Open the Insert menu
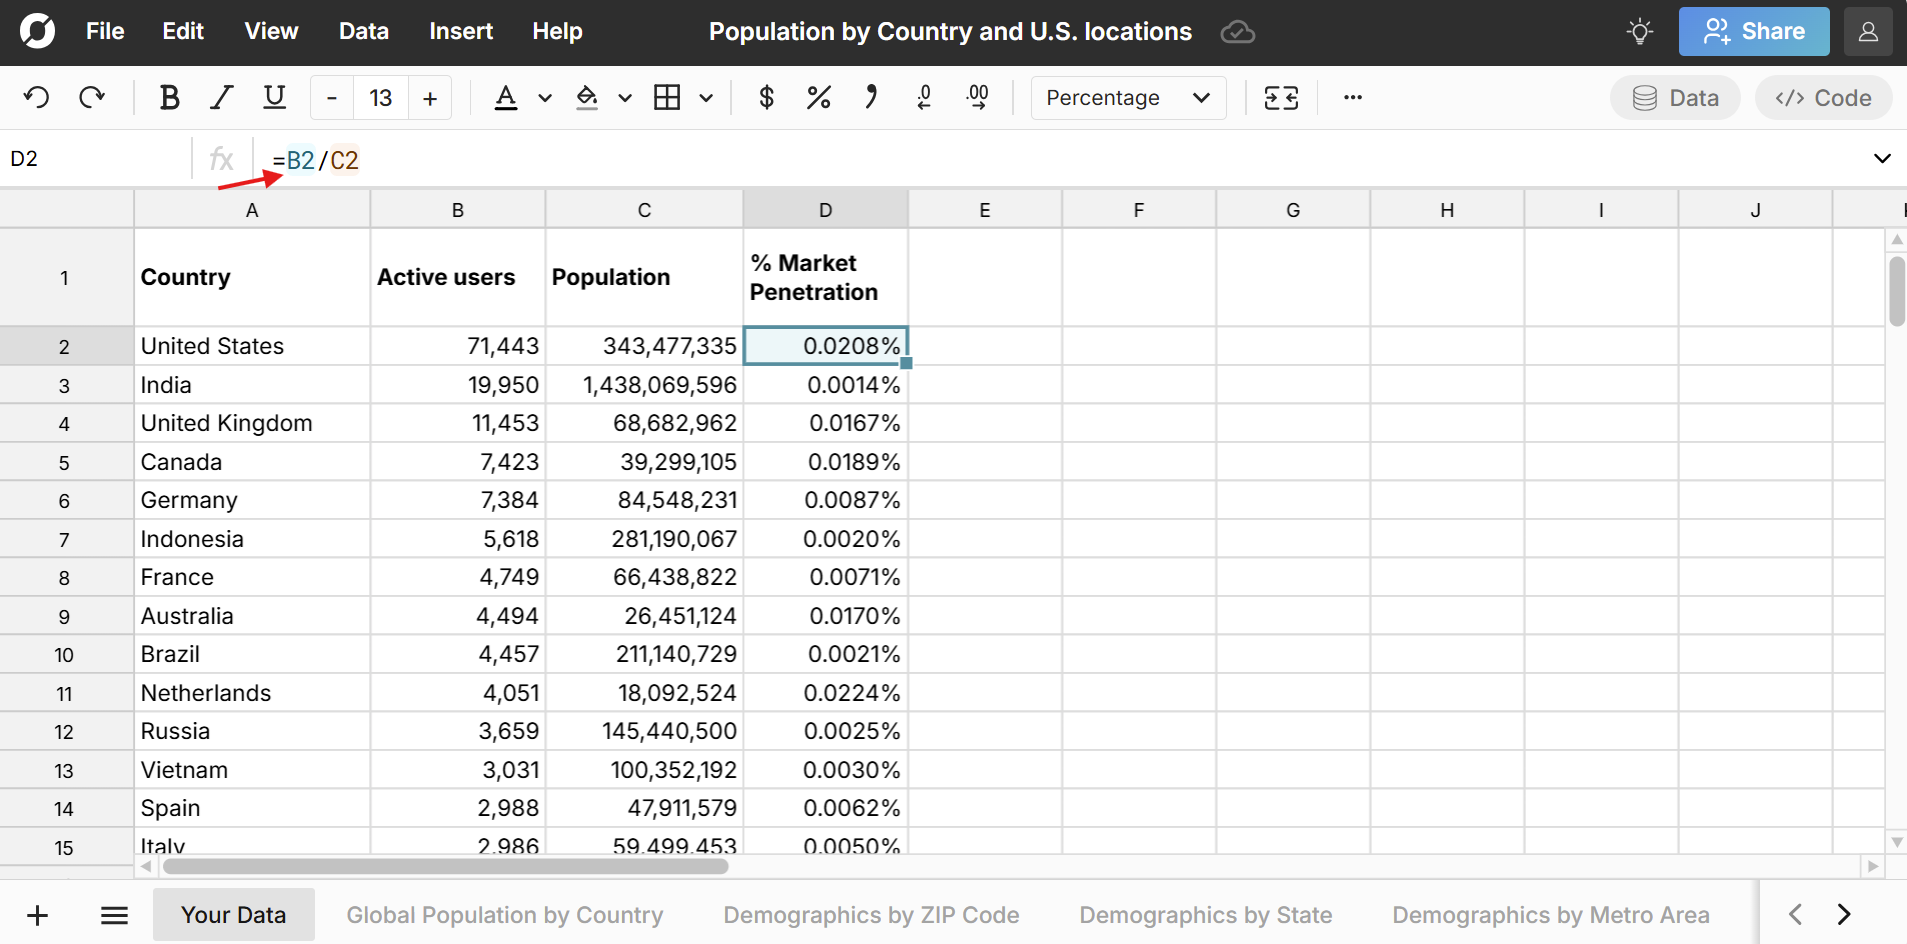1907x944 pixels. pos(460,31)
